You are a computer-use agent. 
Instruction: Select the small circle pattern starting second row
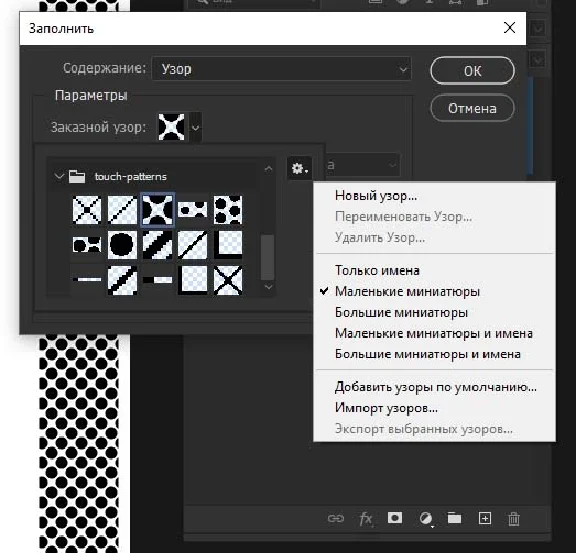click(x=87, y=245)
